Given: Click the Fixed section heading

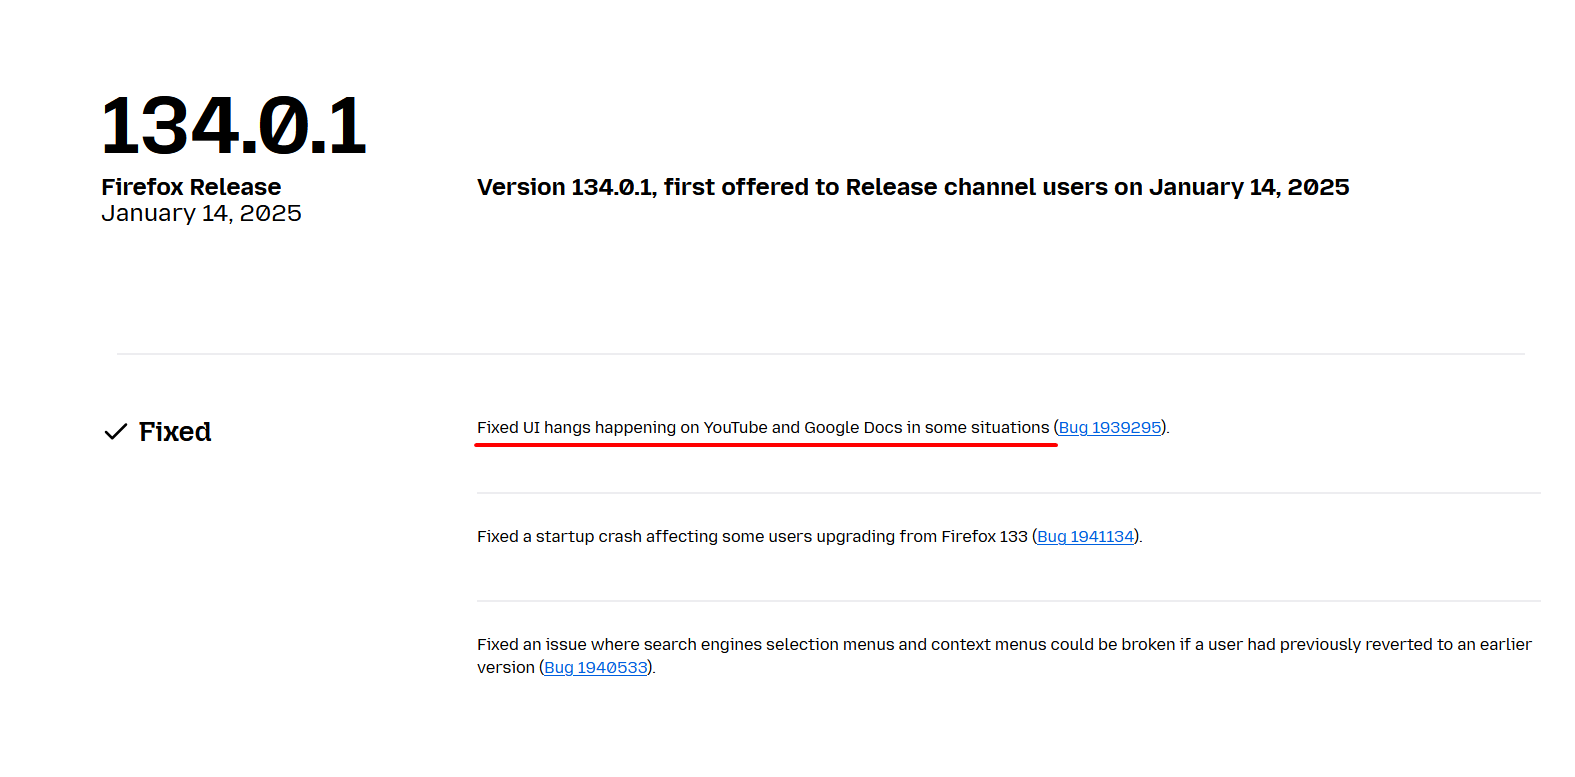Looking at the screenshot, I should pyautogui.click(x=175, y=432).
